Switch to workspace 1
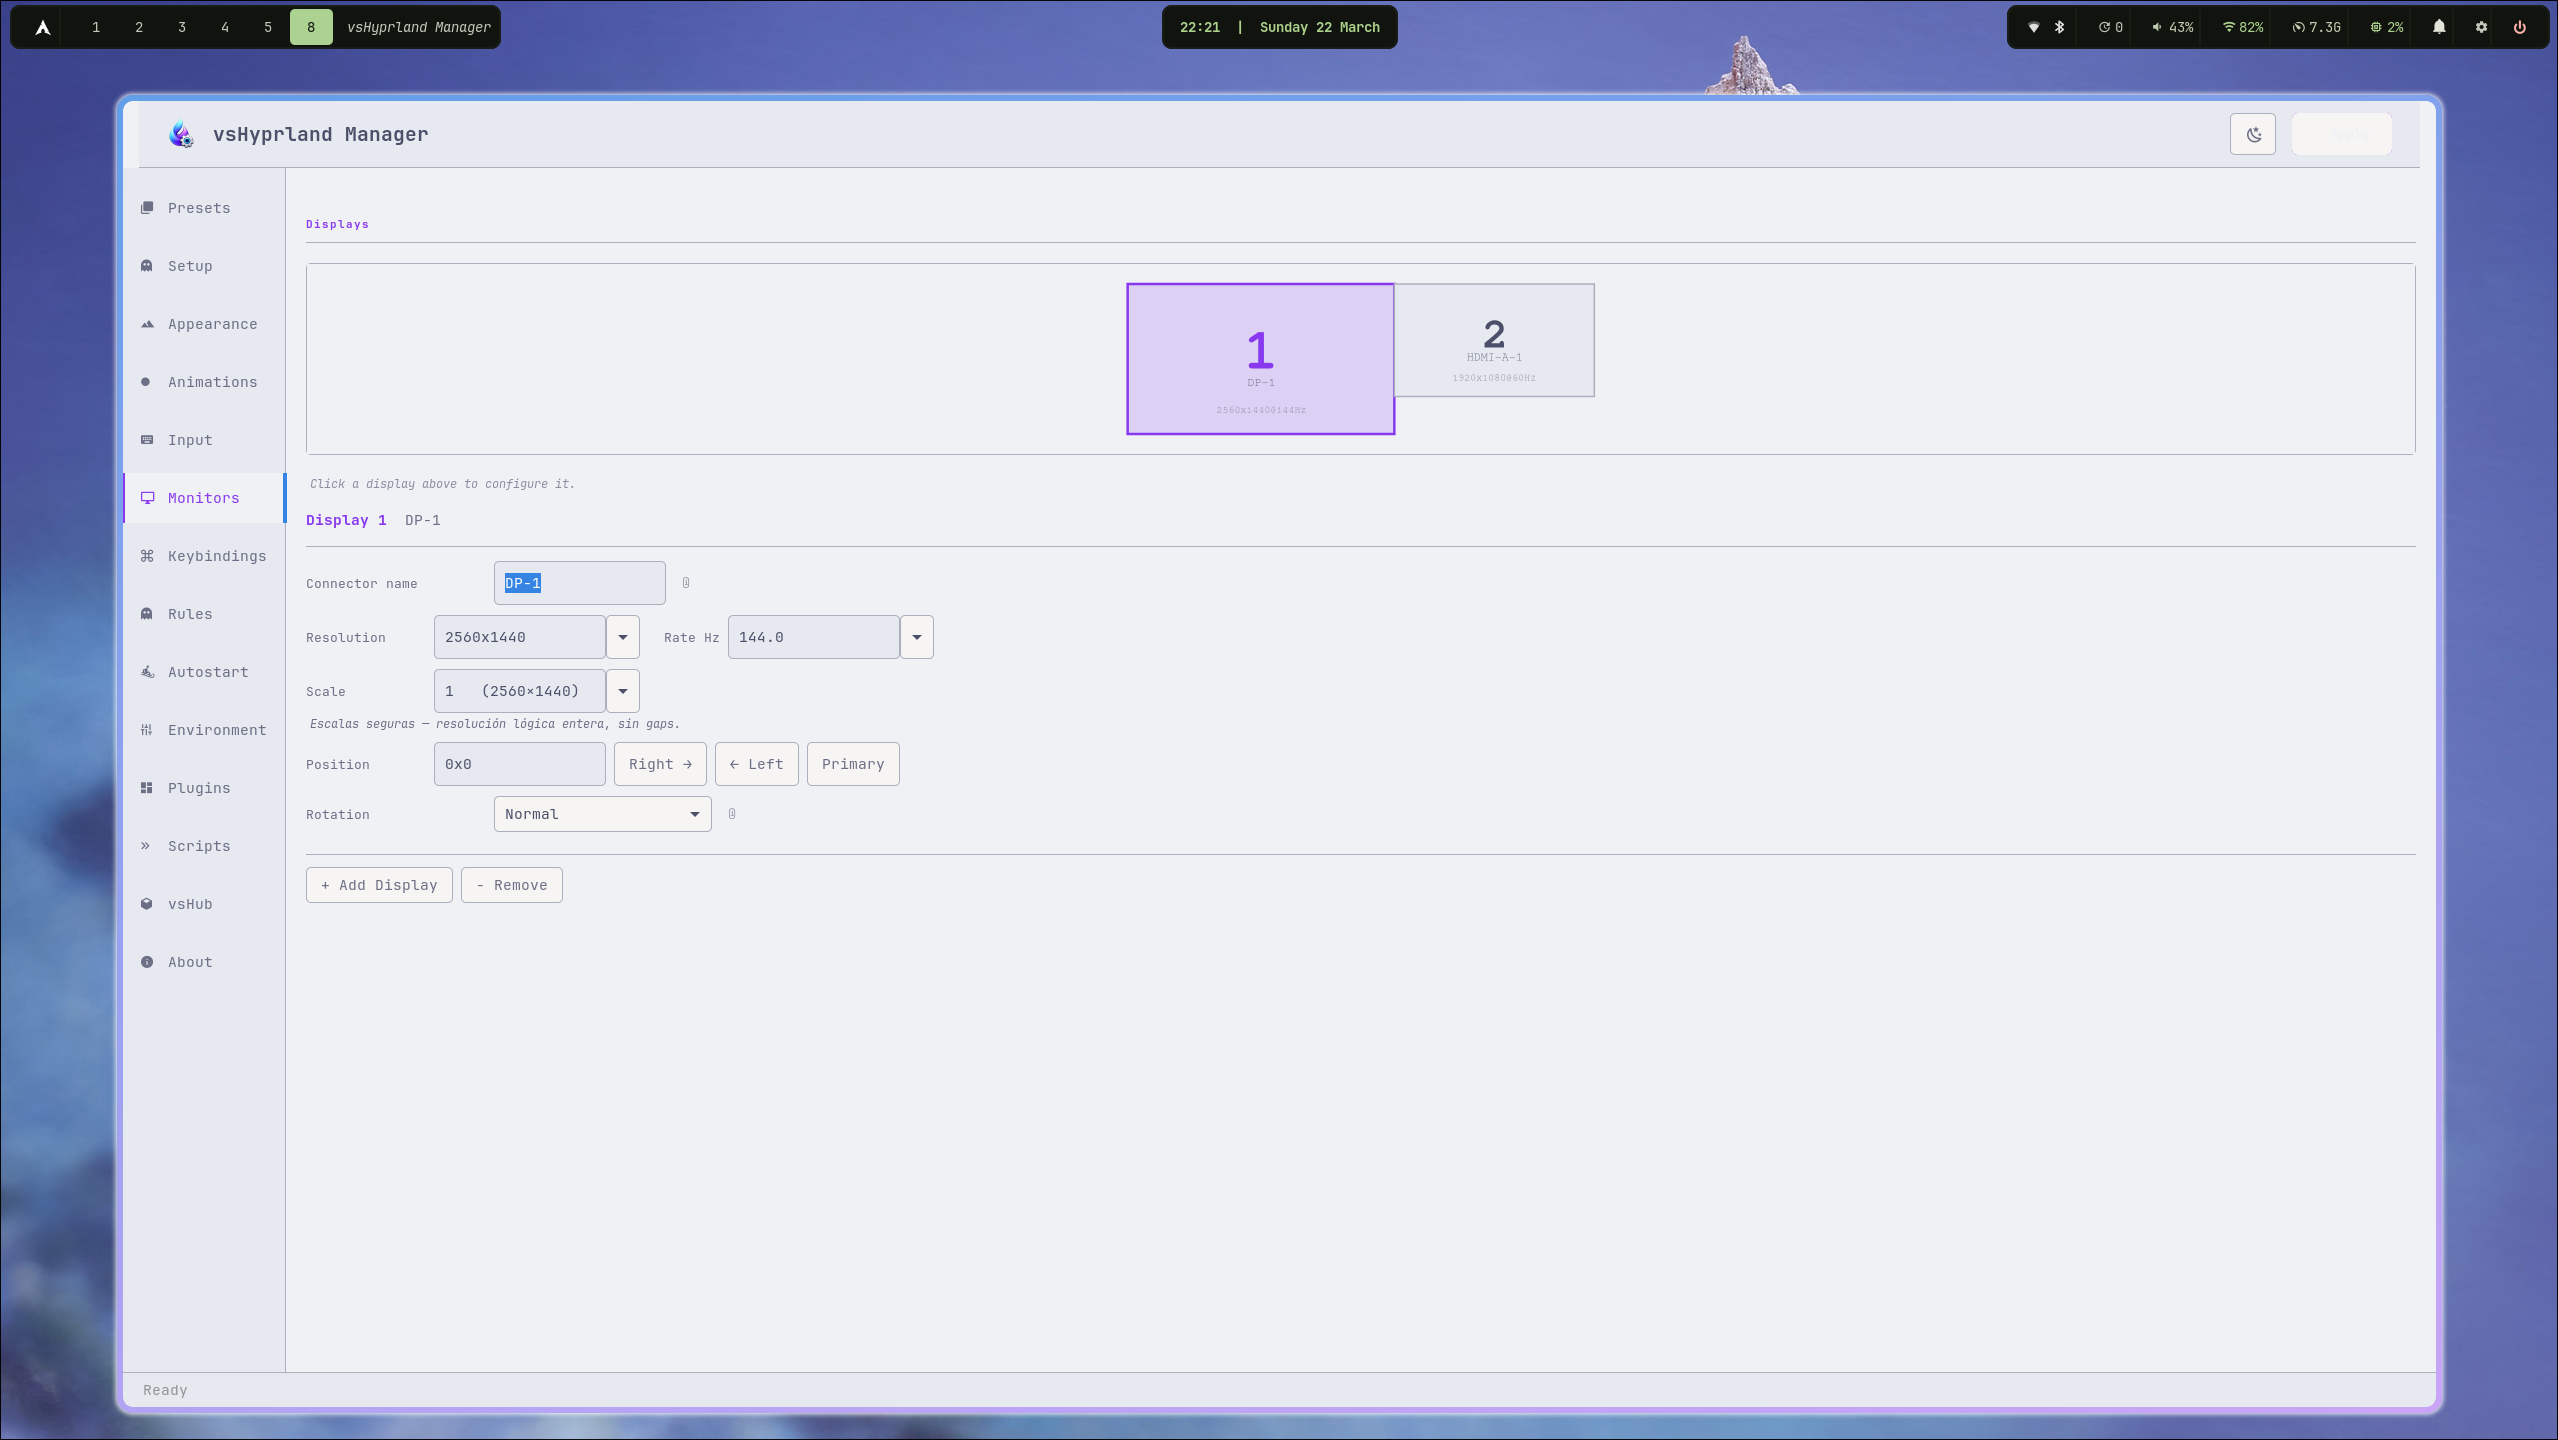The width and height of the screenshot is (2558, 1440). click(96, 27)
